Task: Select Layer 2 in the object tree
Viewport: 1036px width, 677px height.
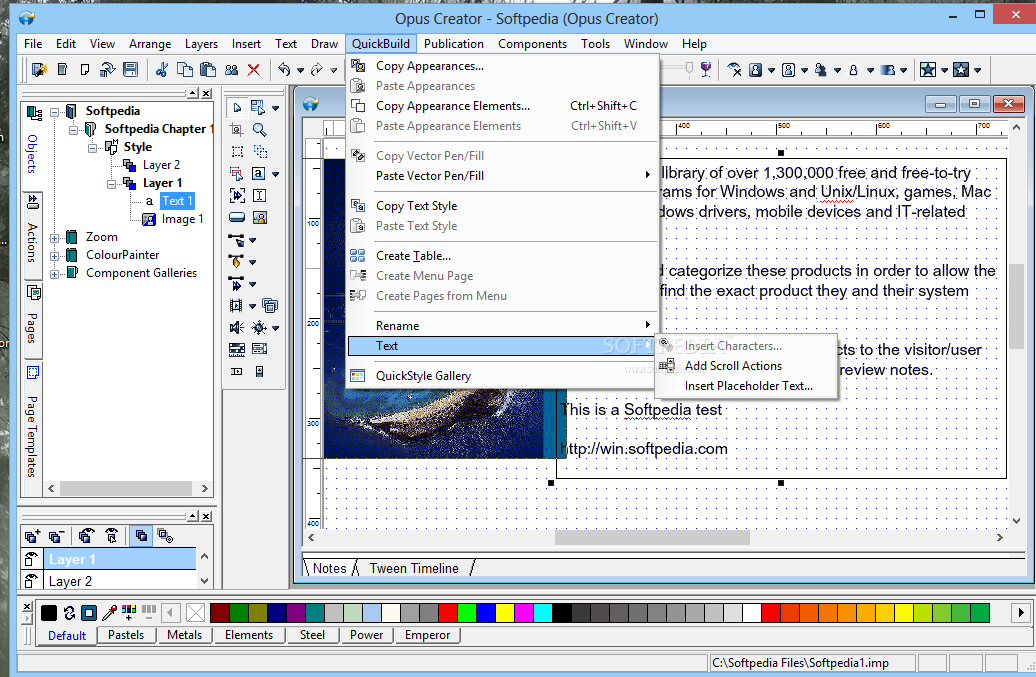Action: tap(161, 165)
